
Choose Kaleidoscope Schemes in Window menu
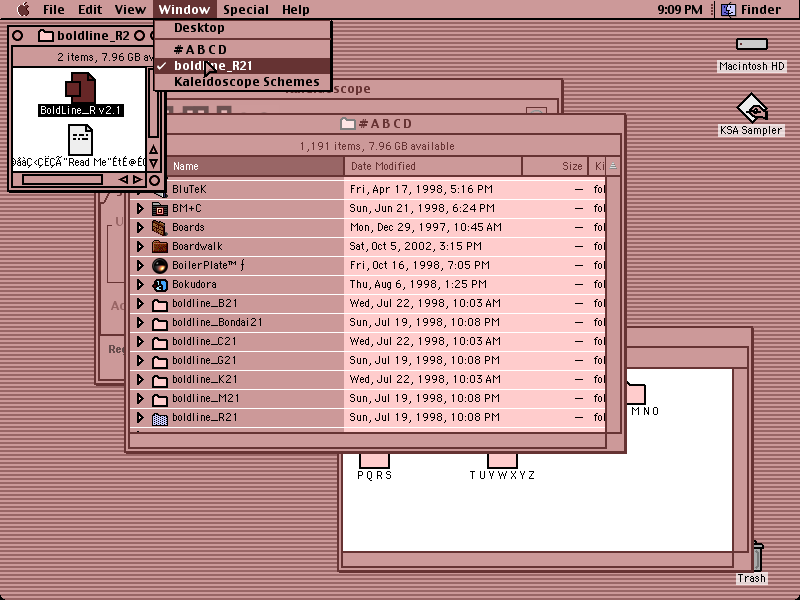(x=242, y=82)
